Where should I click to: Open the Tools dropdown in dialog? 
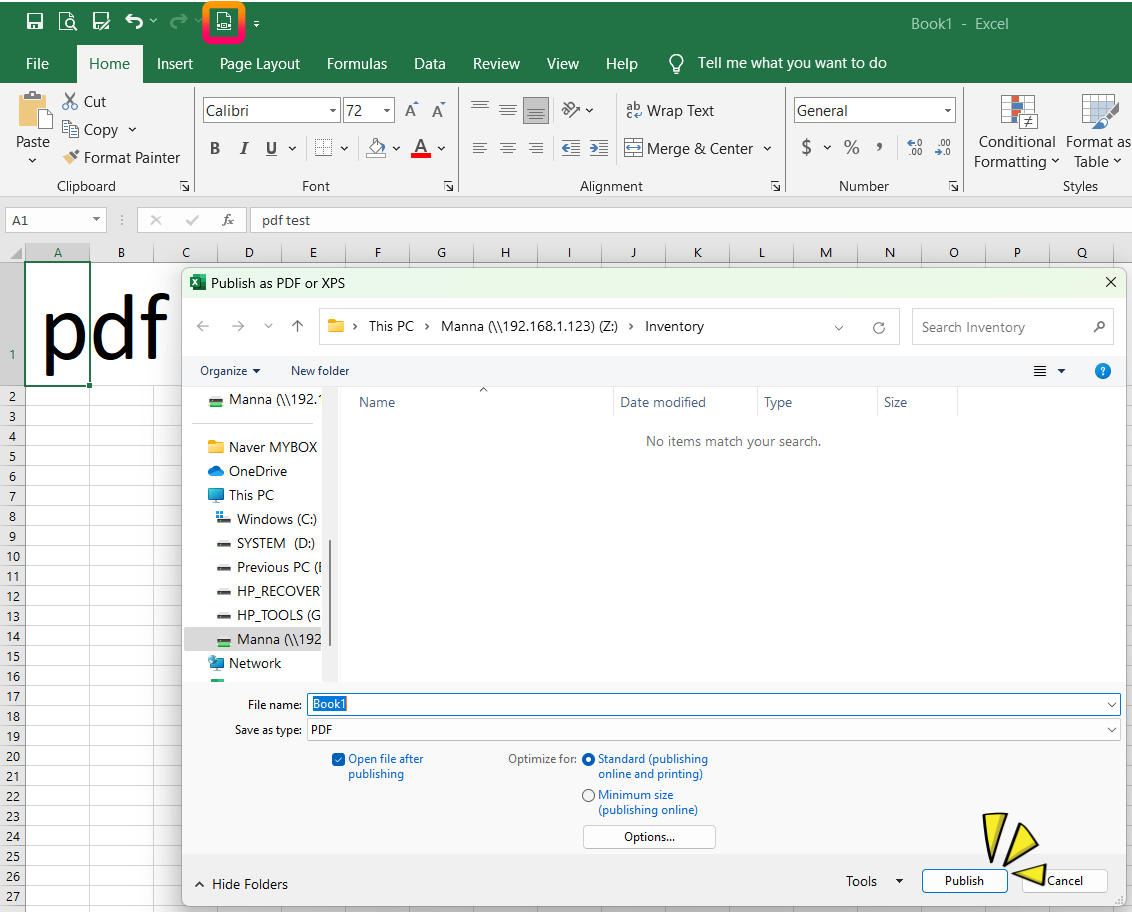[x=874, y=881]
